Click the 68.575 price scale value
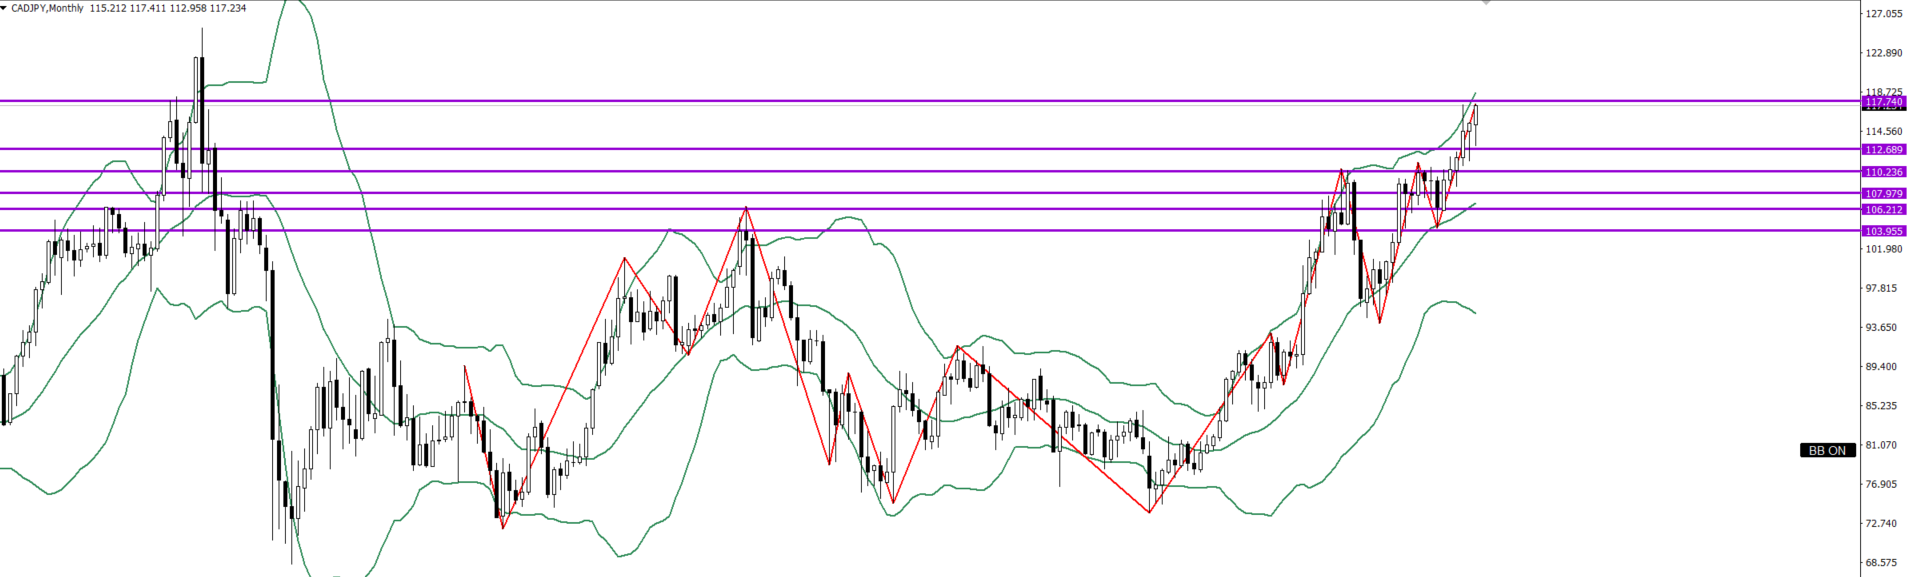This screenshot has height=577, width=1911. pos(1883,563)
